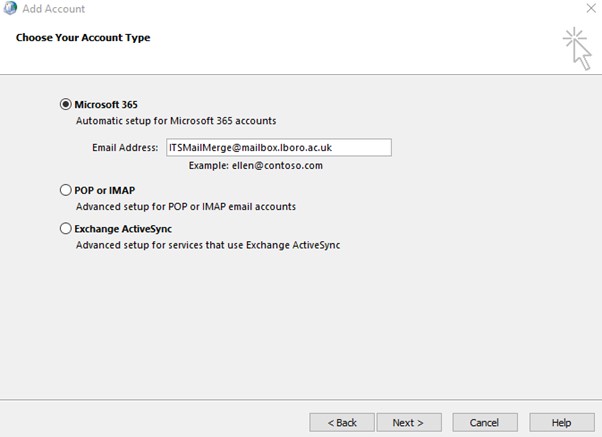
Task: Go back with the Back button
Action: click(342, 422)
